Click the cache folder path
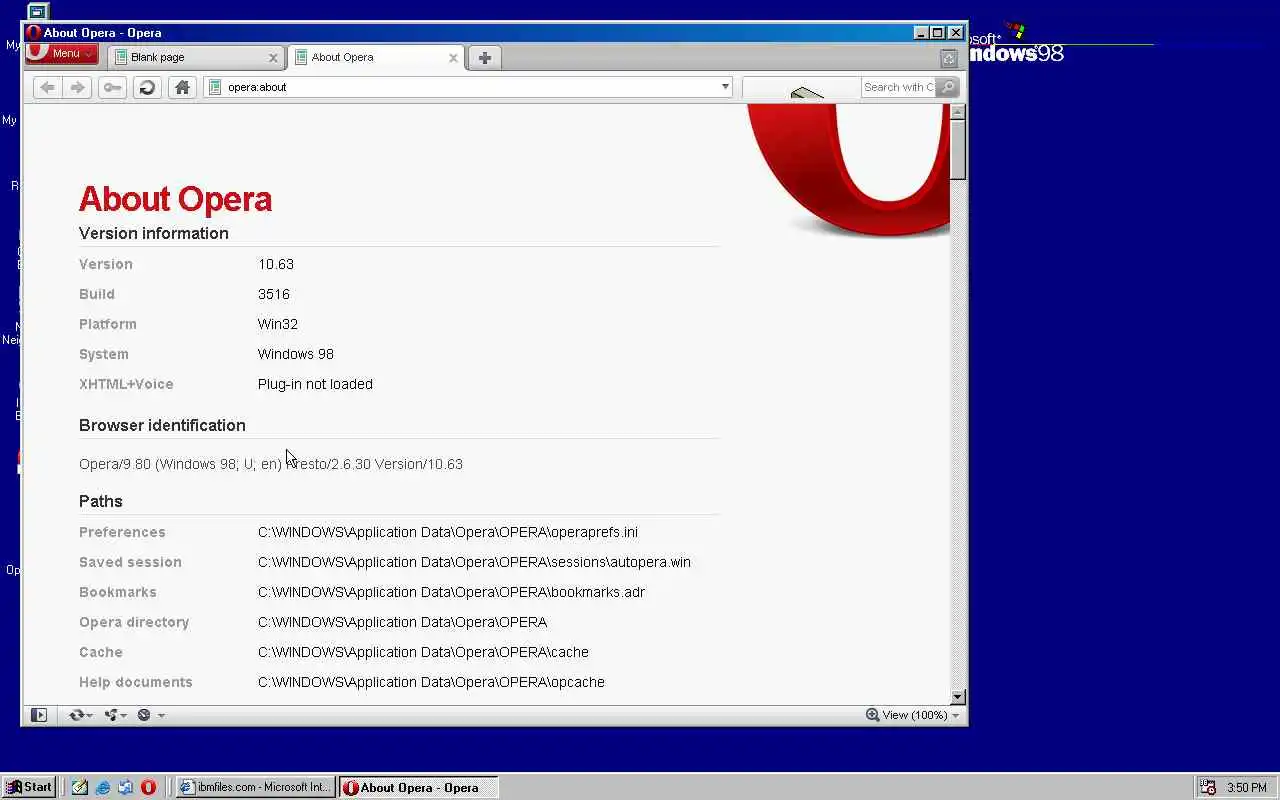The image size is (1280, 800). tap(423, 652)
